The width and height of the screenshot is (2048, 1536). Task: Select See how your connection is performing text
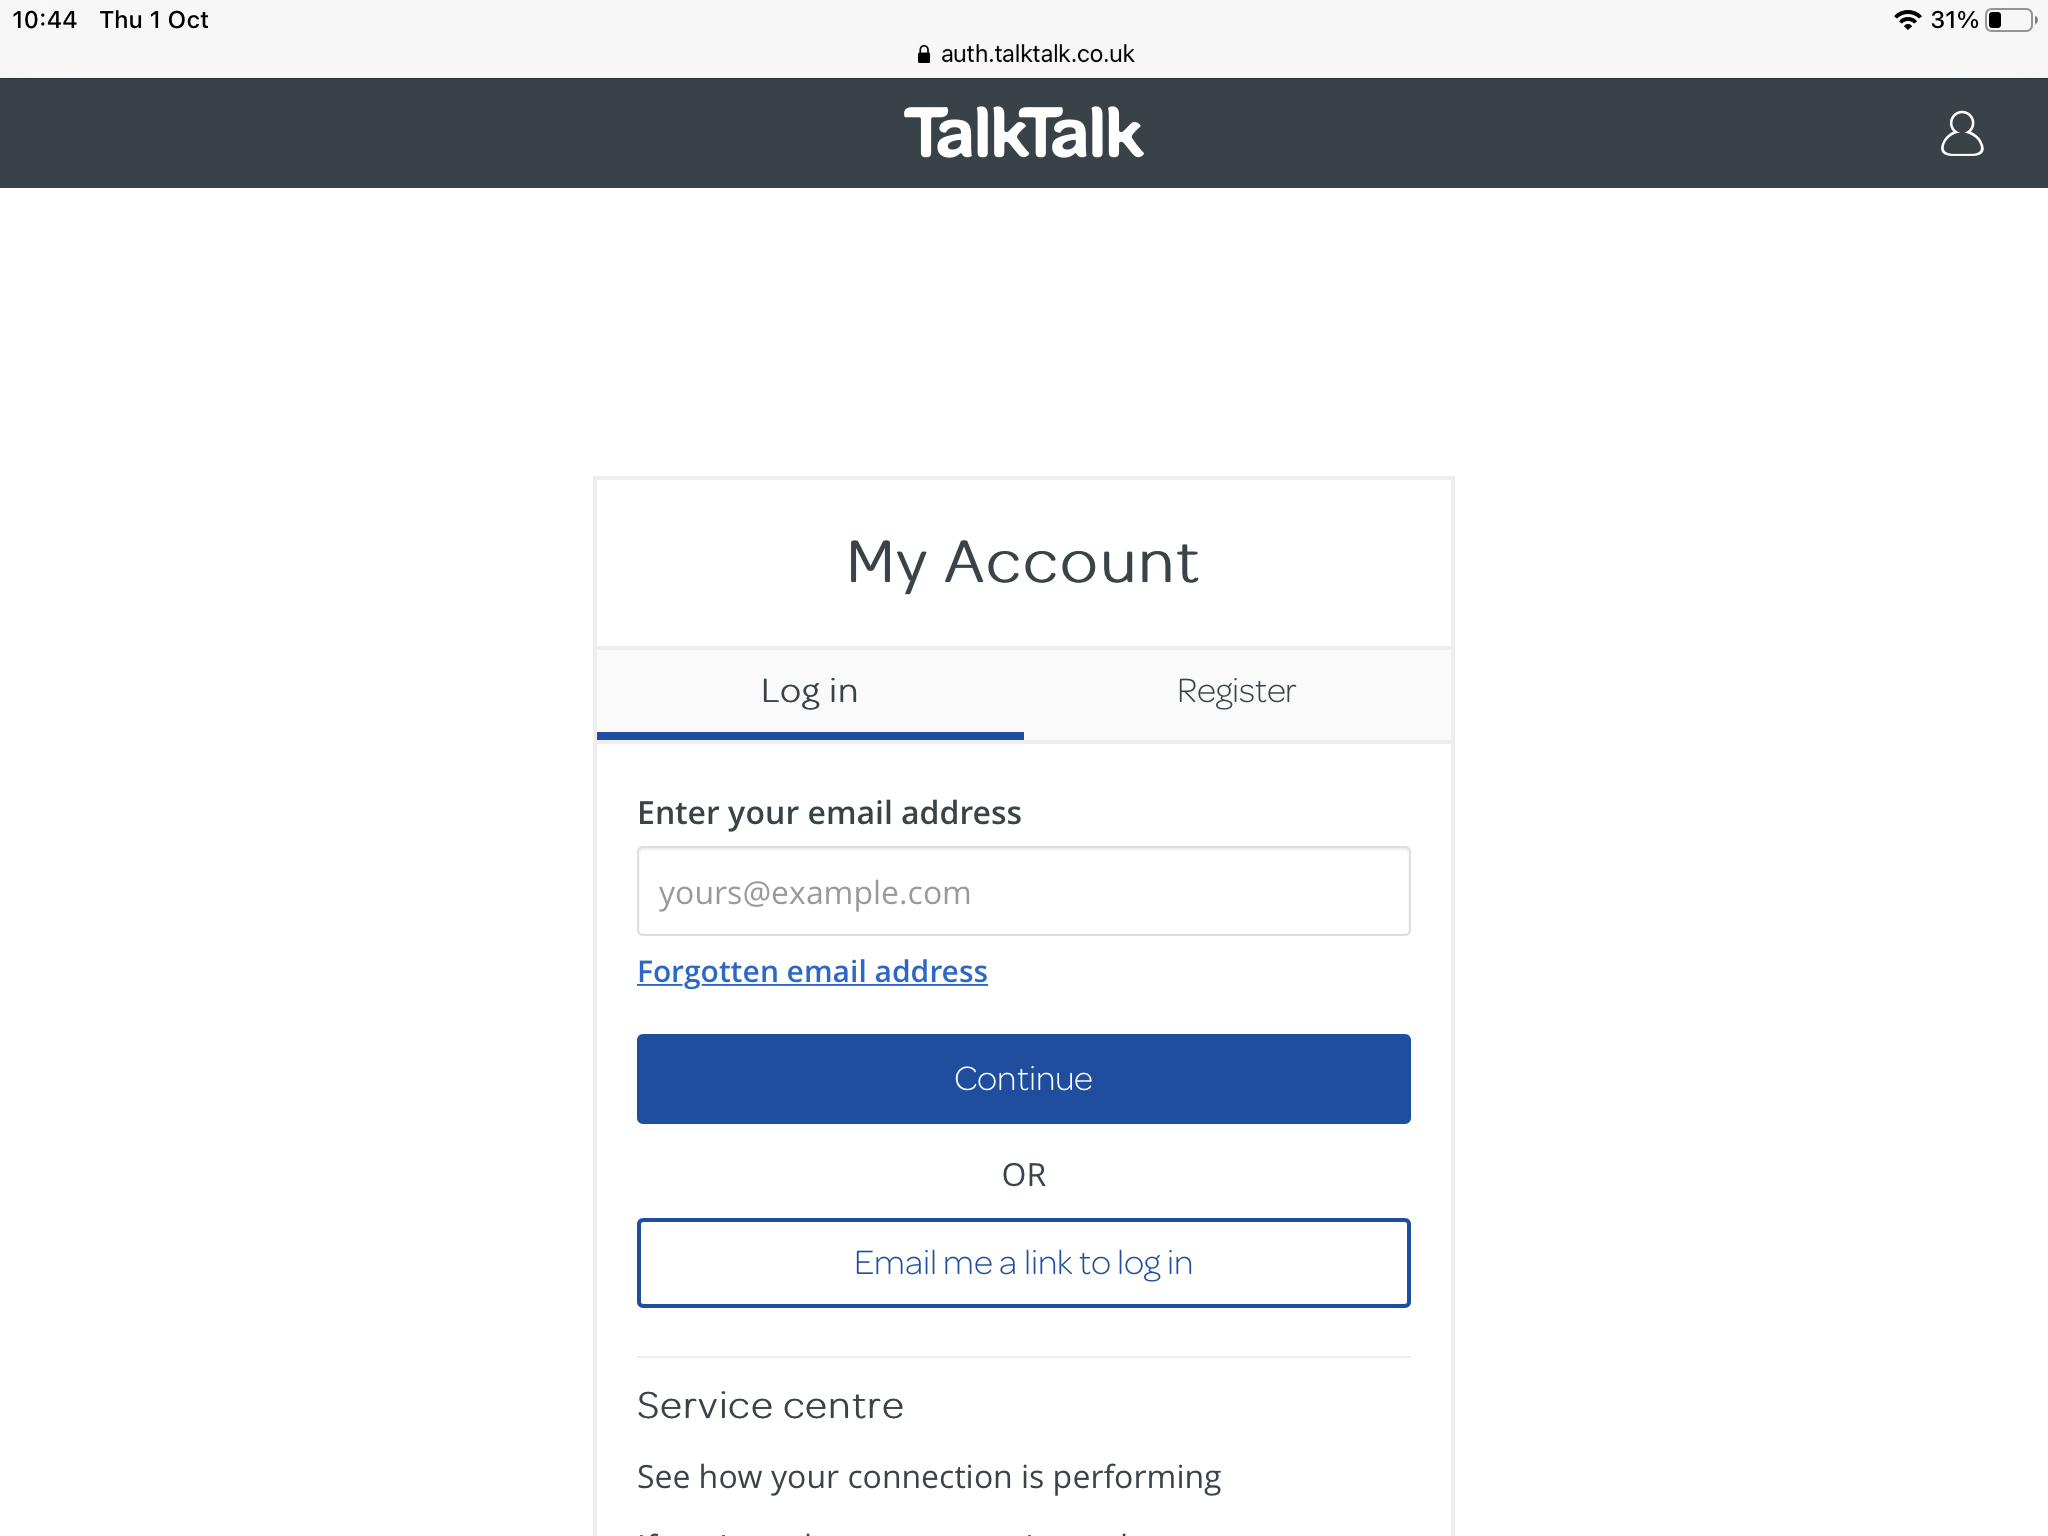pos(929,1477)
